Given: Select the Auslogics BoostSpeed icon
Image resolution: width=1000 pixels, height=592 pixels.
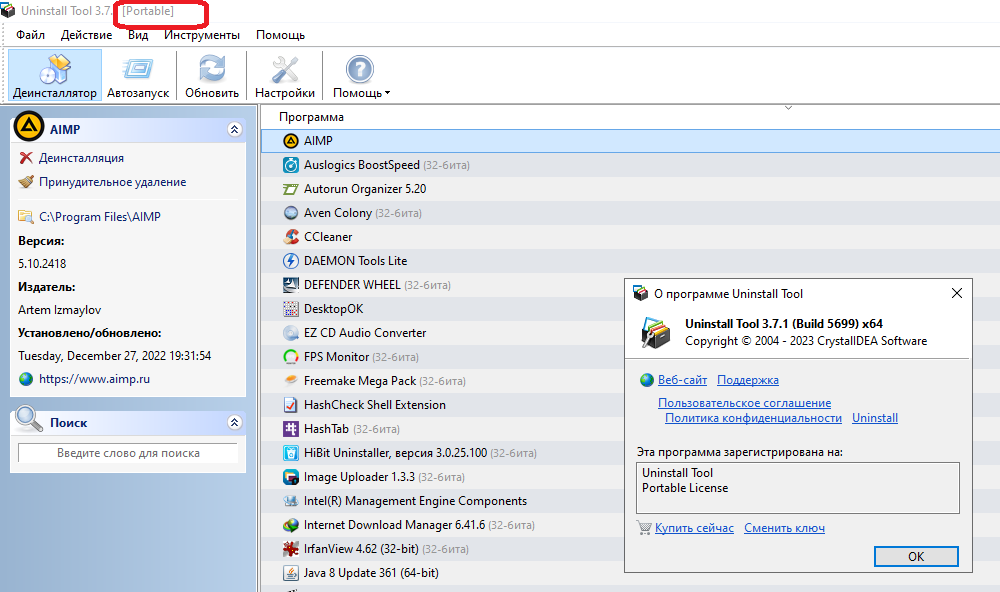Looking at the screenshot, I should [291, 165].
